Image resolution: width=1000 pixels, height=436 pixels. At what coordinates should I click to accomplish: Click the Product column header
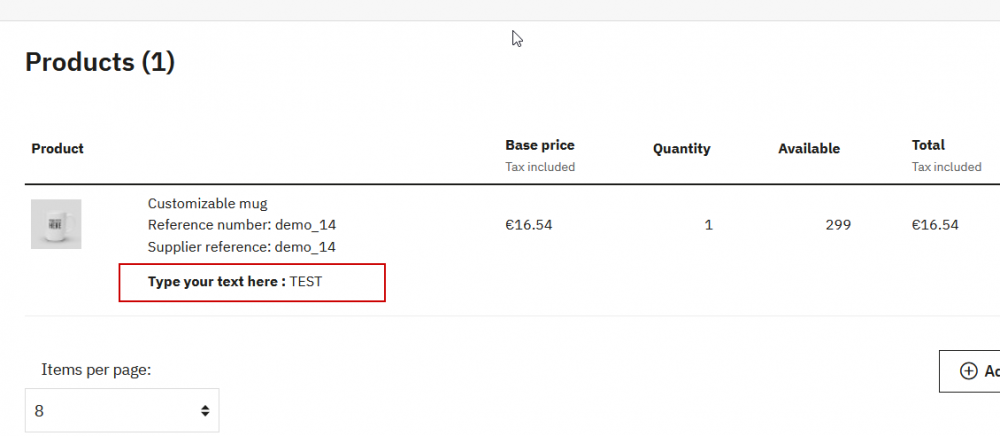(58, 149)
